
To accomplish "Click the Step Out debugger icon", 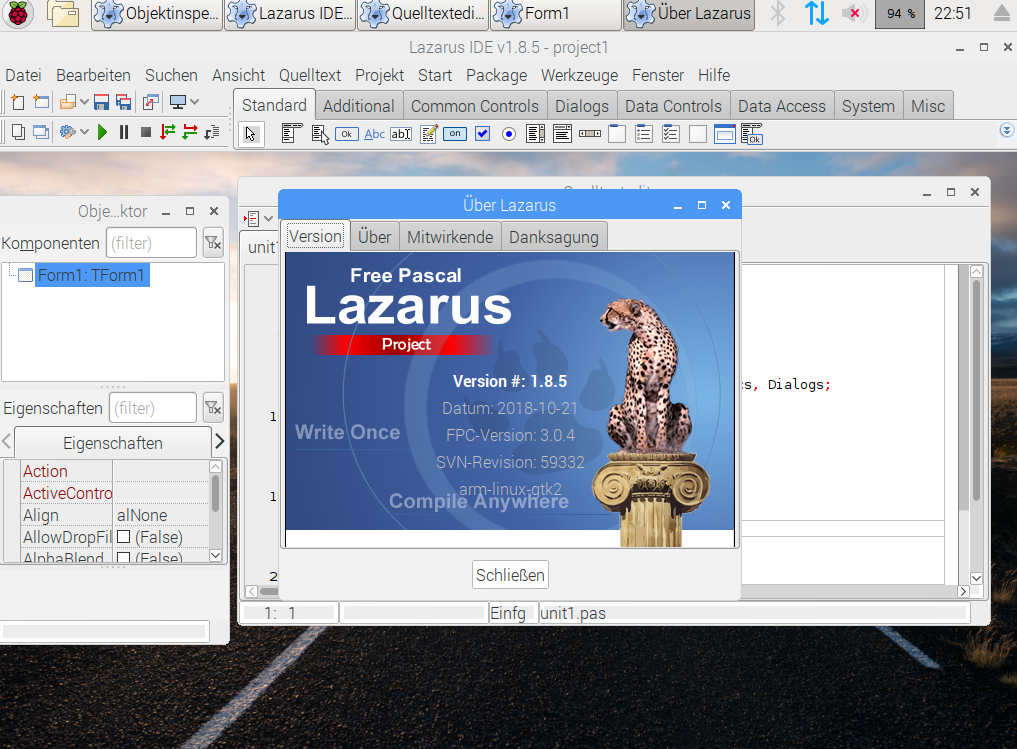I will [211, 133].
